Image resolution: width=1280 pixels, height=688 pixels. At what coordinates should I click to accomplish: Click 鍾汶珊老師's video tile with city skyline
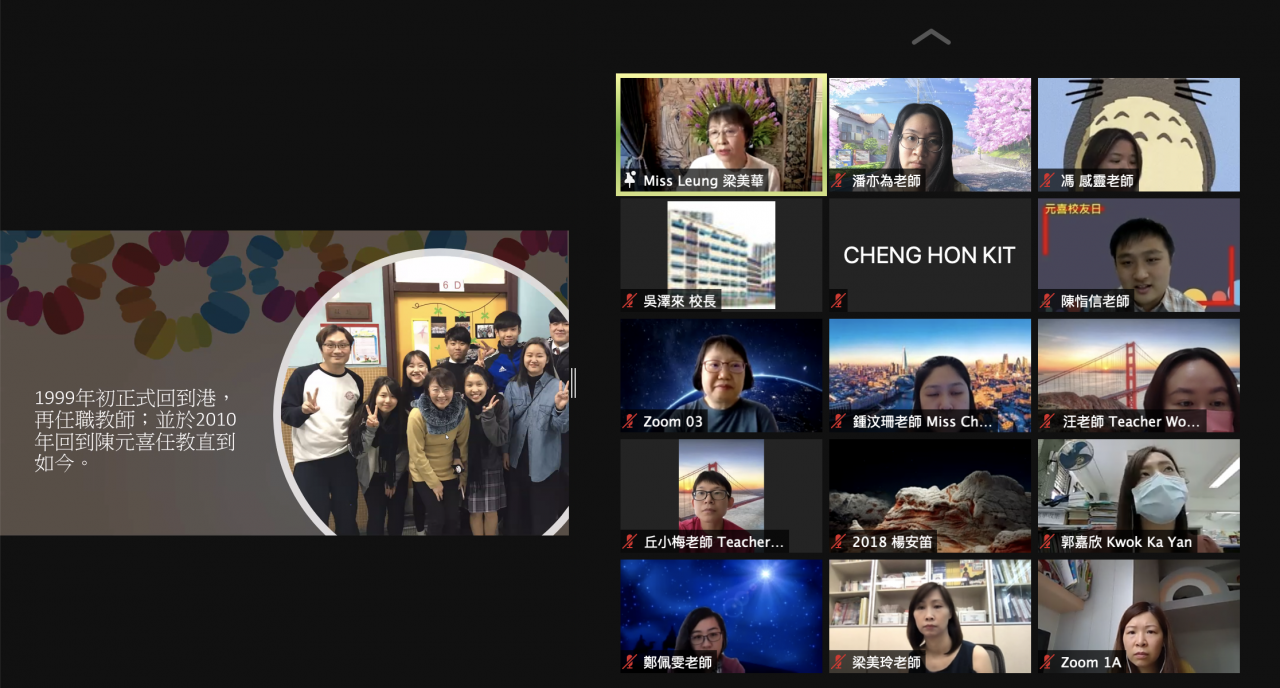pyautogui.click(x=930, y=375)
